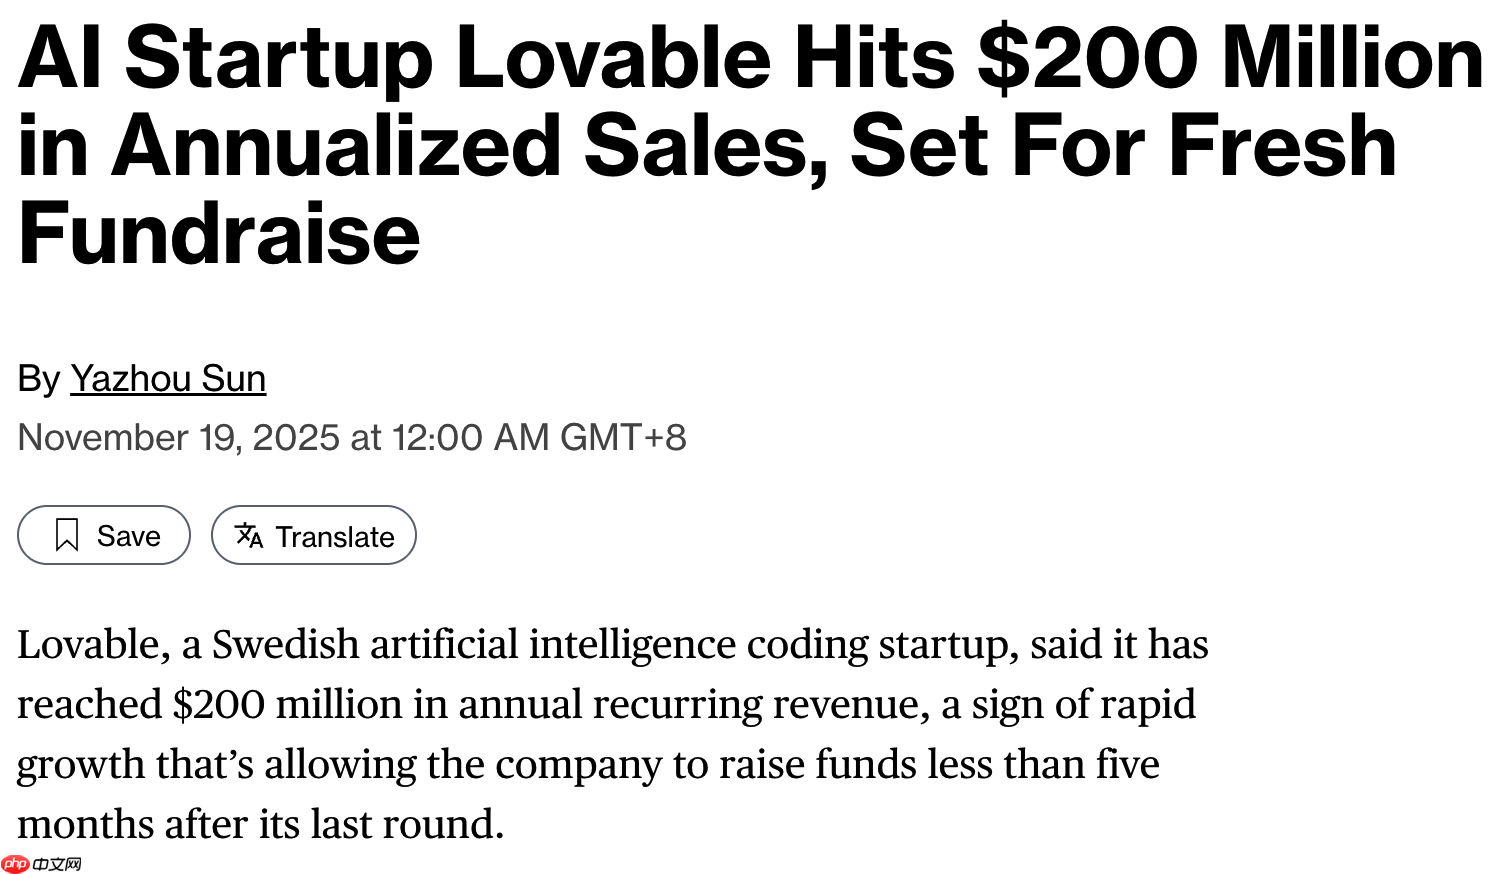The image size is (1496, 874).
Task: Click the 12:00 AM time text
Action: click(470, 438)
